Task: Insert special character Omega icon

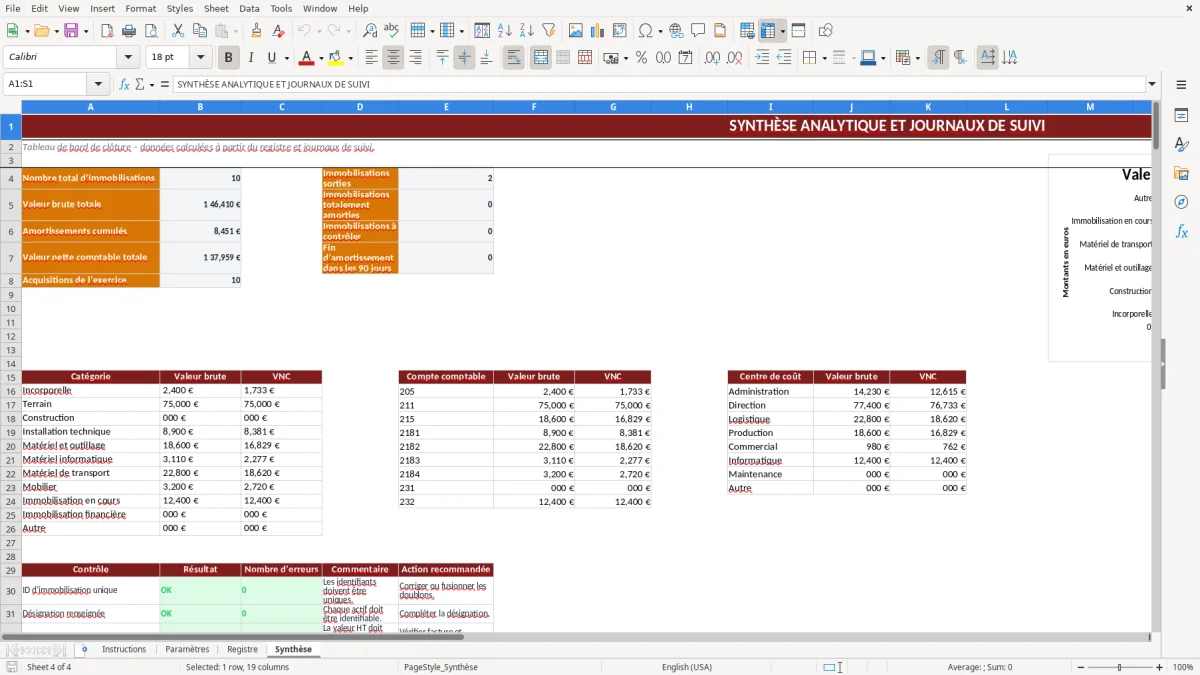Action: point(645,31)
